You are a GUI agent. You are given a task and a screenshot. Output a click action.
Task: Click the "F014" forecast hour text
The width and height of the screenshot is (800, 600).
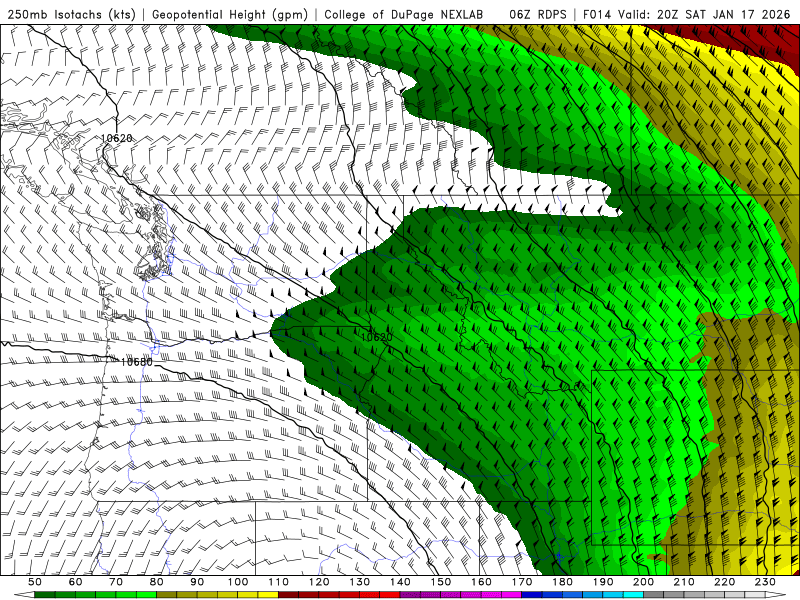(x=597, y=14)
